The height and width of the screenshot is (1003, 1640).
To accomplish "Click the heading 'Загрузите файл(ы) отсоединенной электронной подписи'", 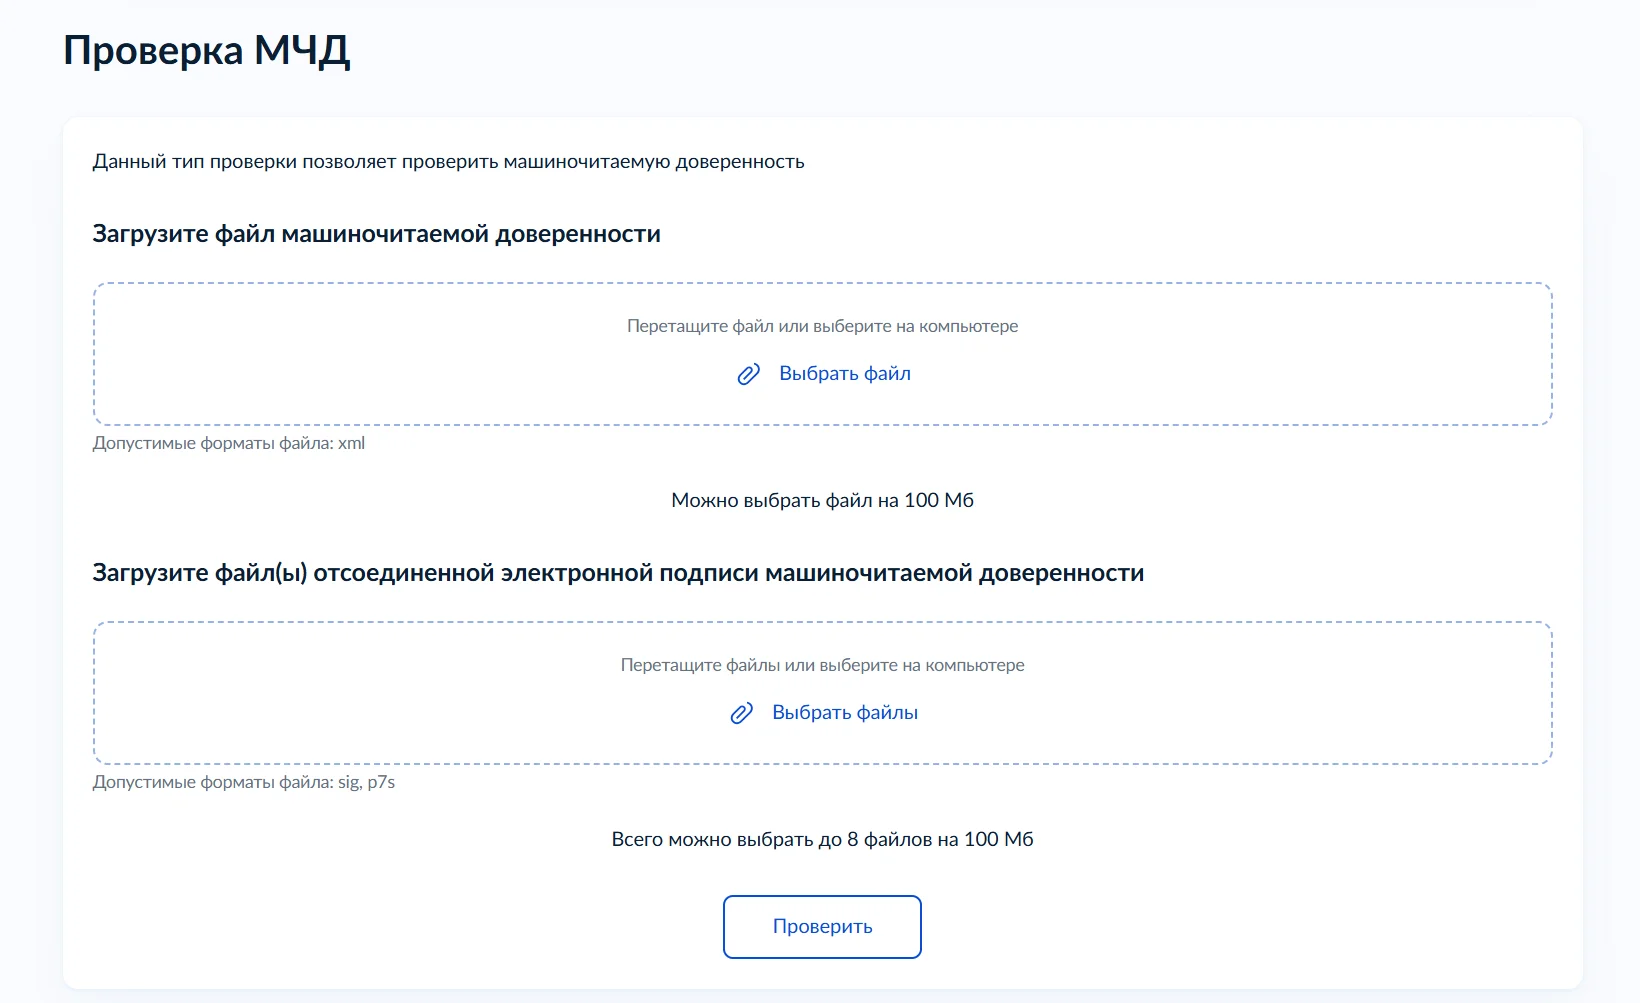I will [426, 573].
